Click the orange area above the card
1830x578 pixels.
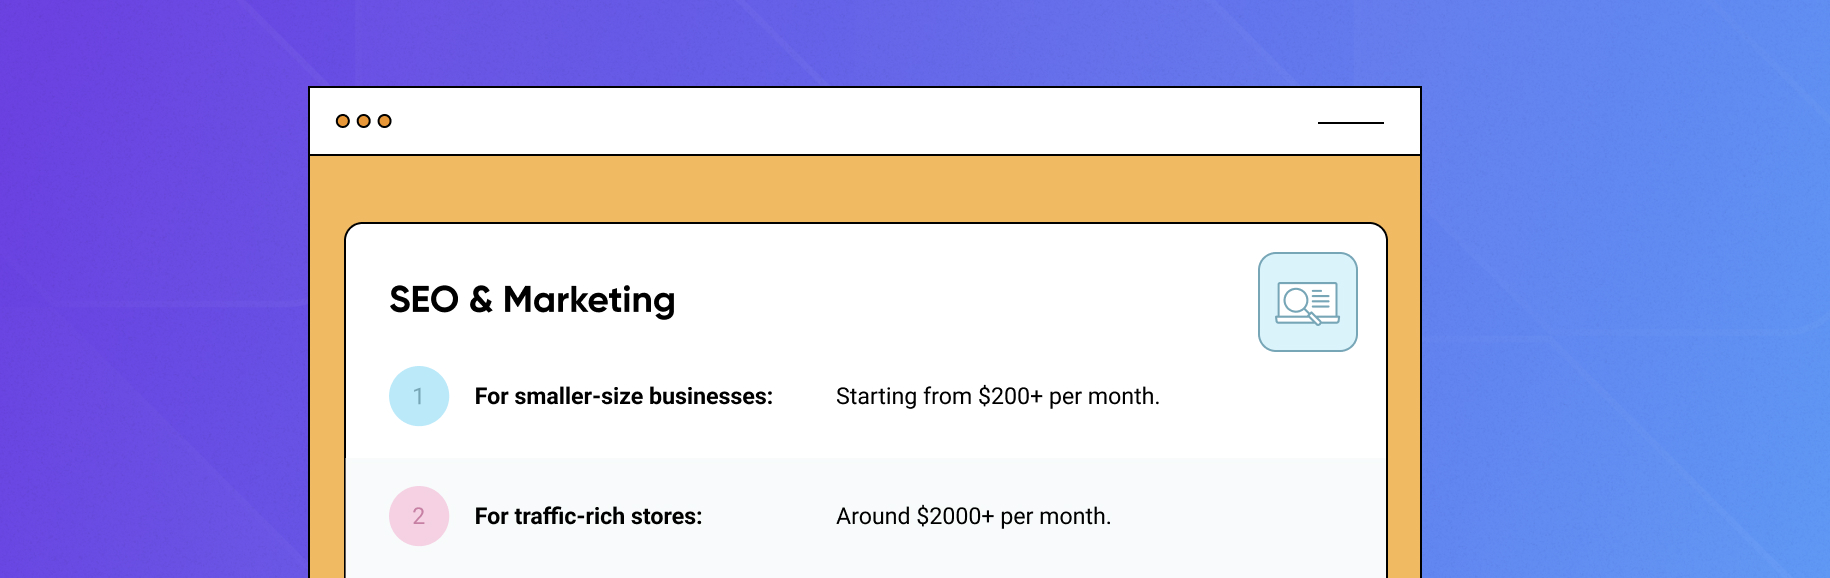864,189
